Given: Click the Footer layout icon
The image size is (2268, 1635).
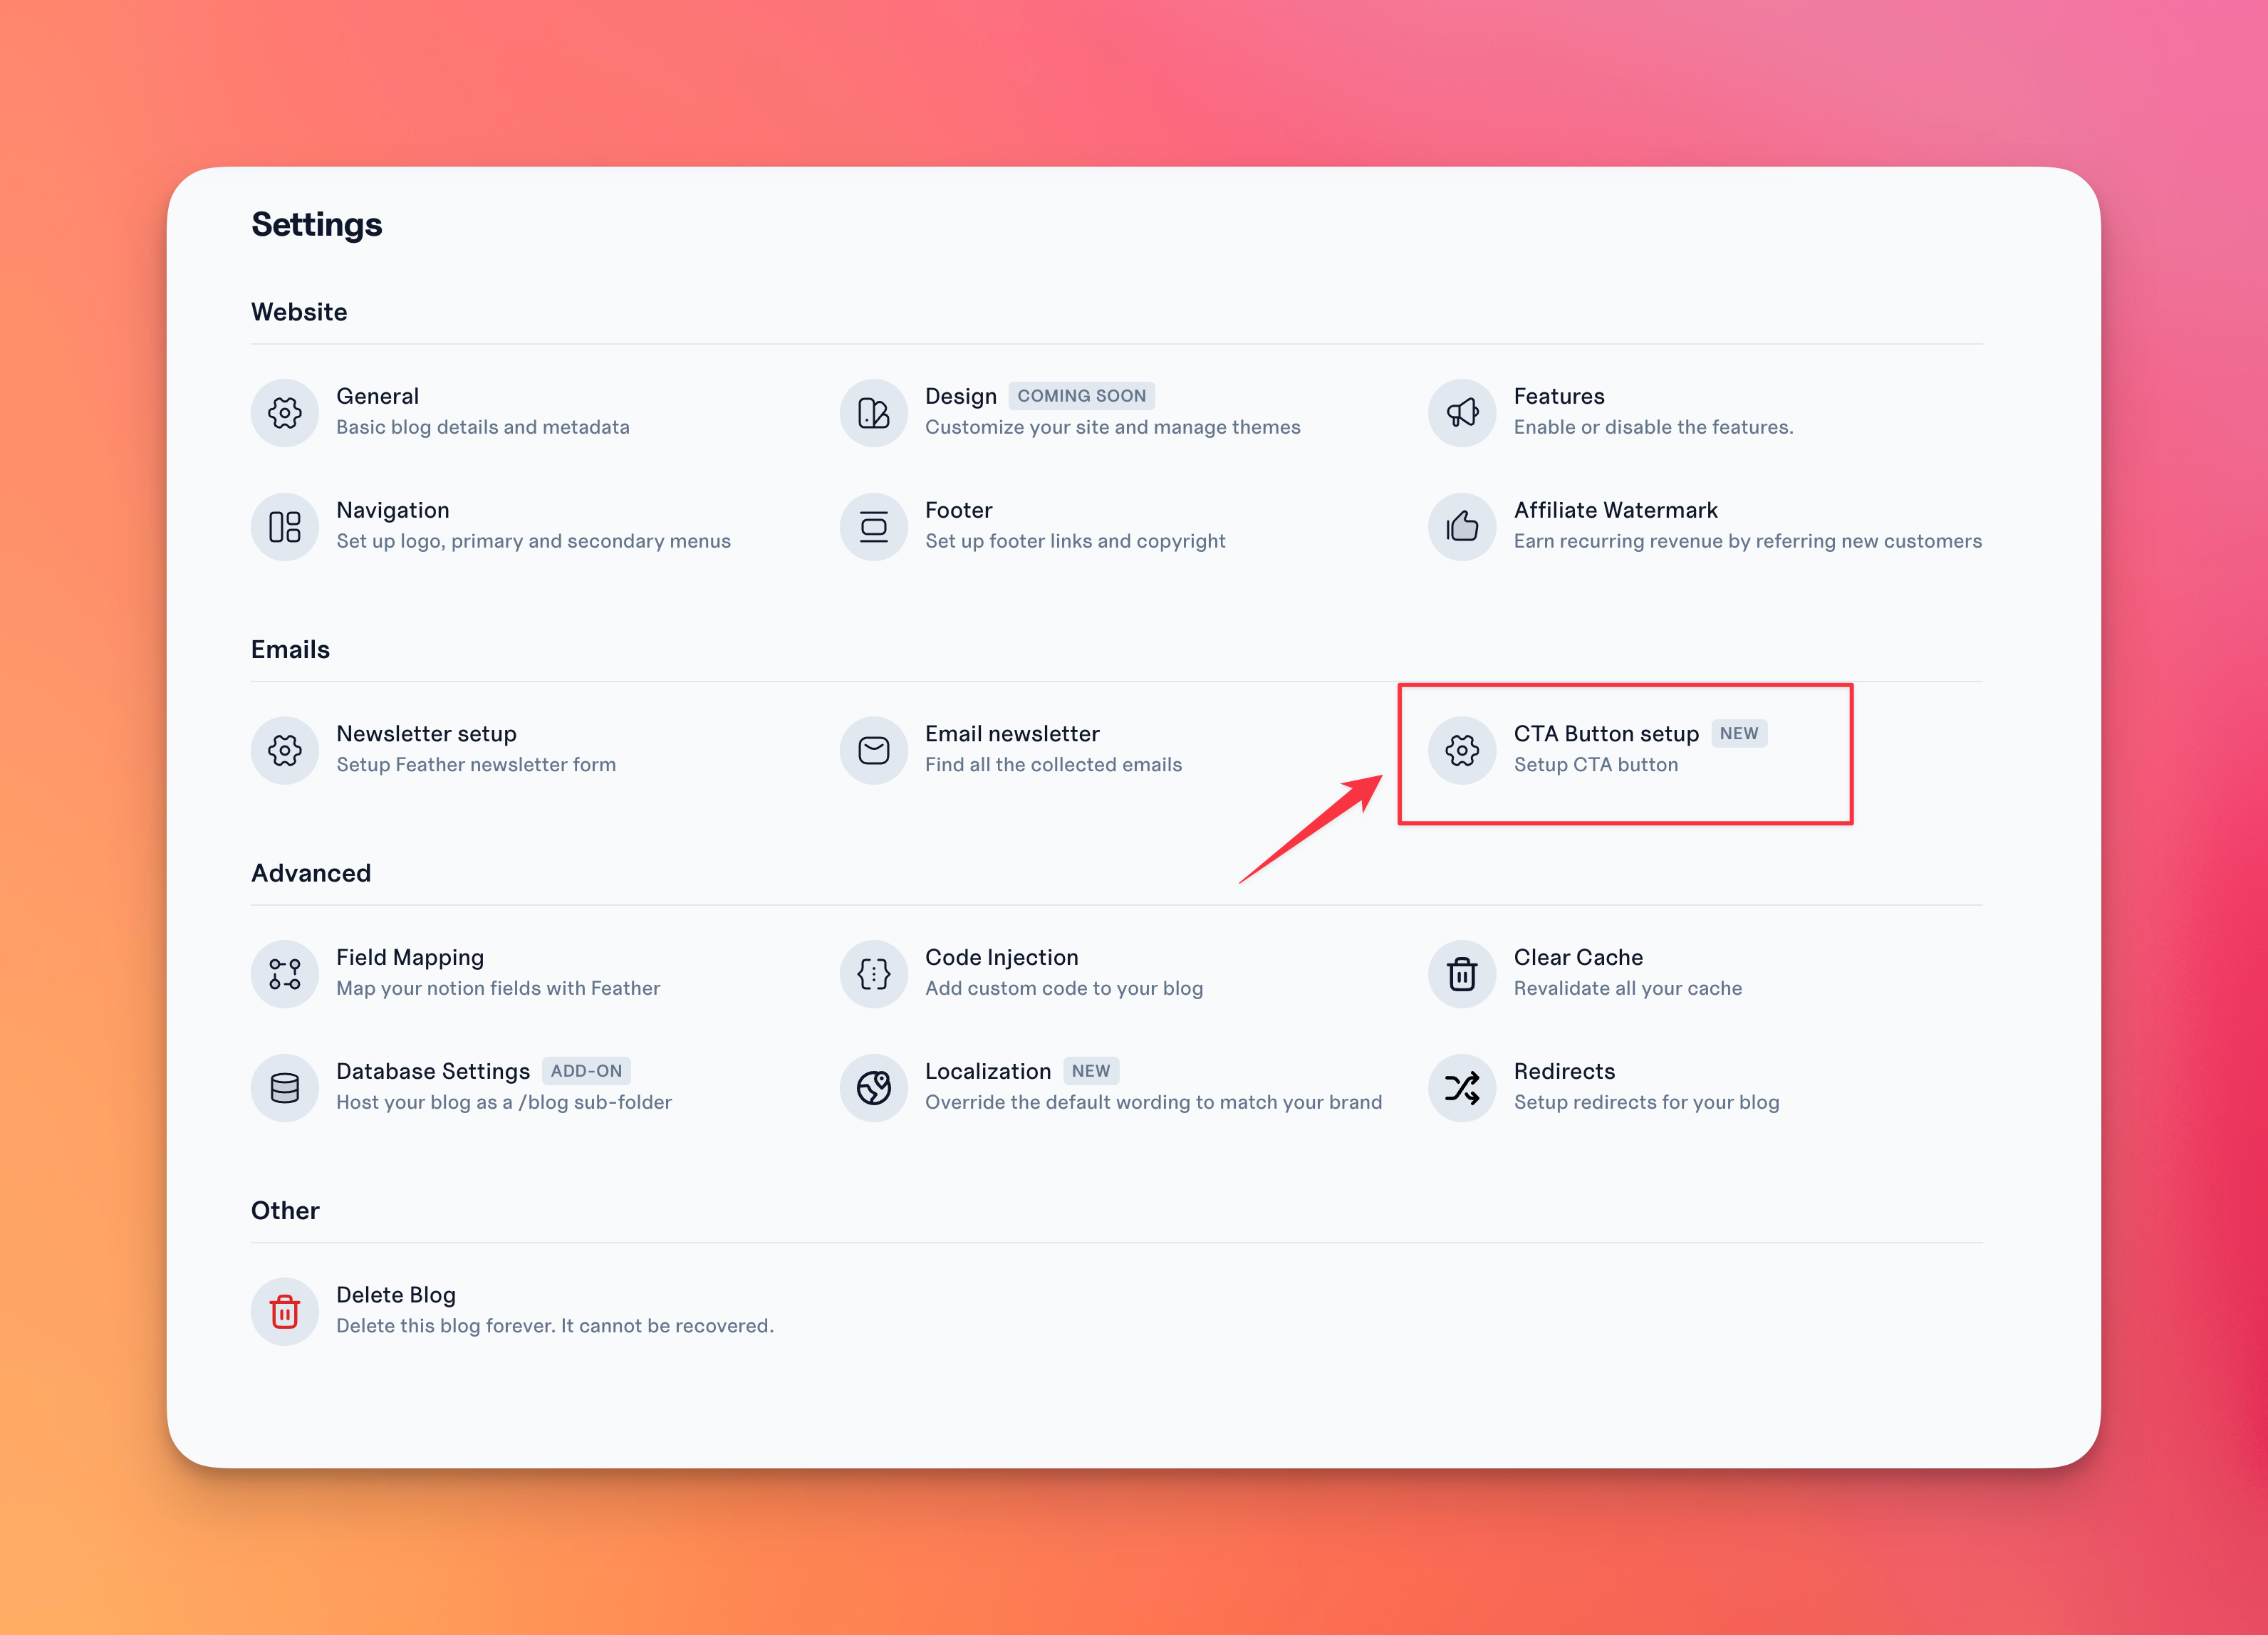Looking at the screenshot, I should (873, 526).
